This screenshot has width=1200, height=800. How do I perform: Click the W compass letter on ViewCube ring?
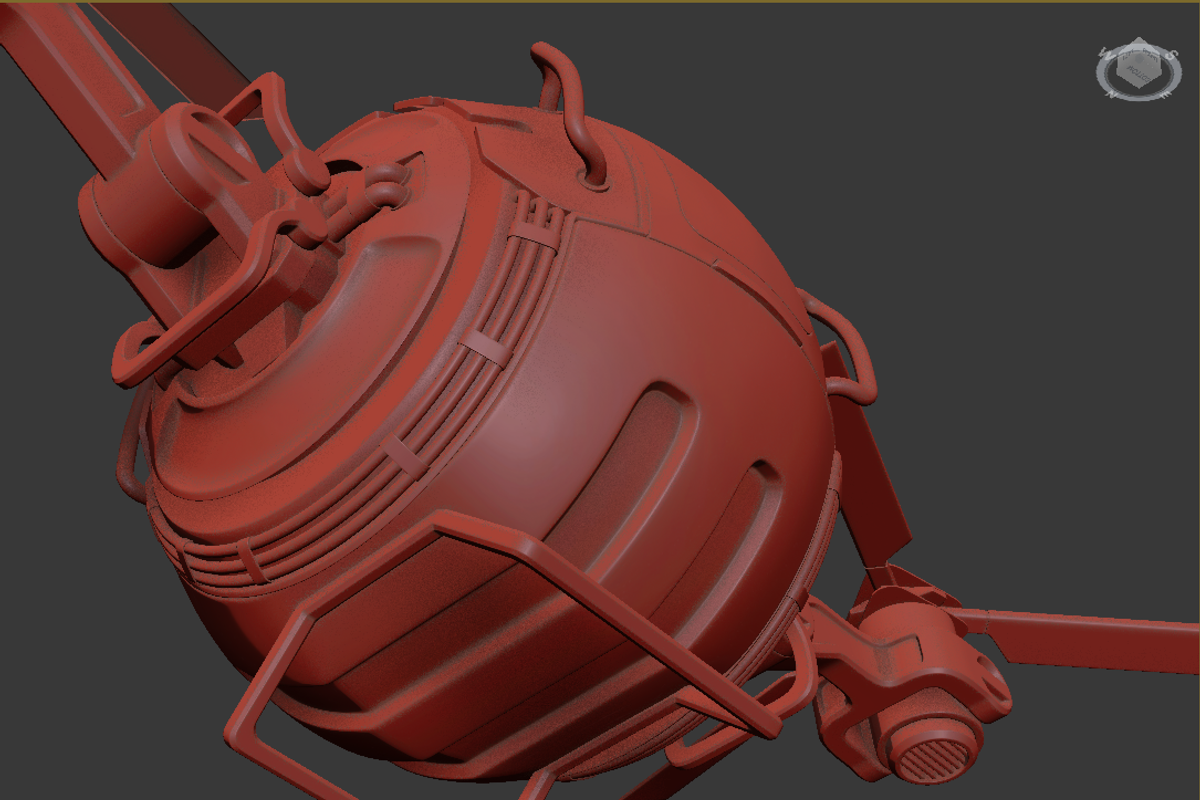pyautogui.click(x=1106, y=54)
